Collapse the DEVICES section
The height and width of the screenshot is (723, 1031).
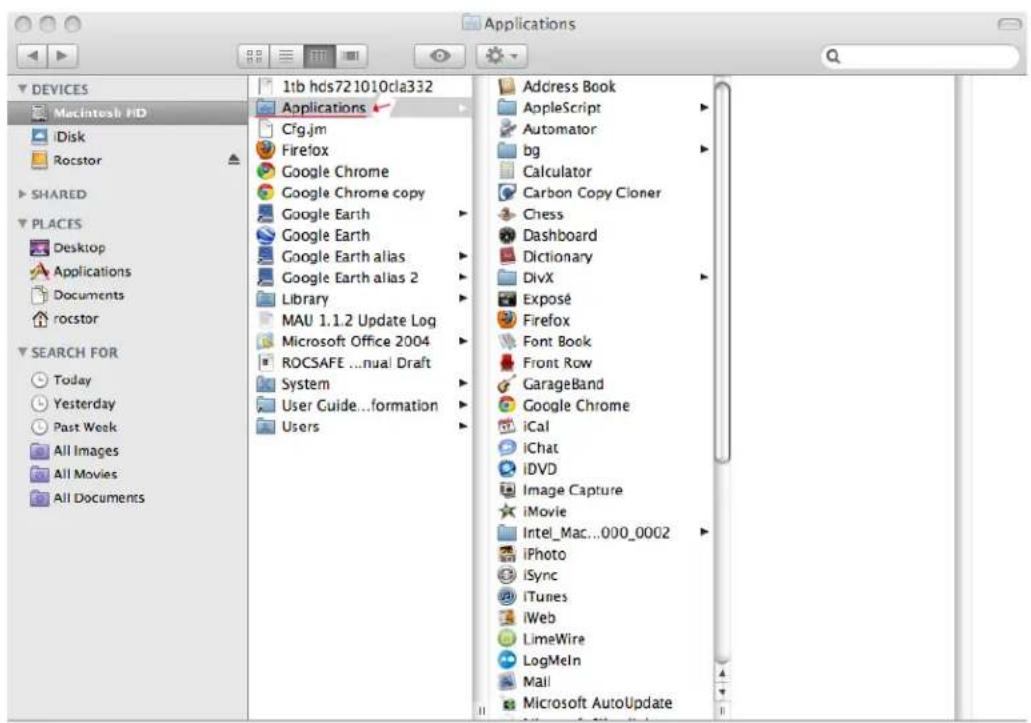[23, 89]
